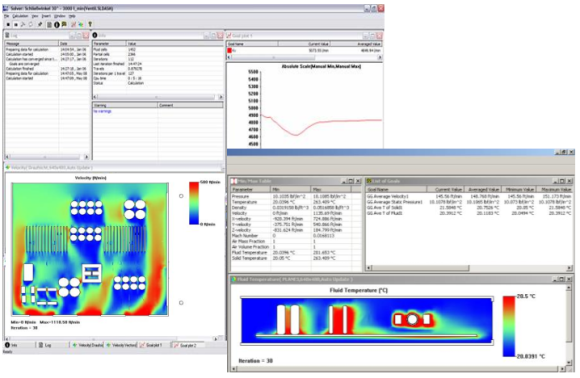Click the Value column header in Info panel
Screen dimensions: 580x378
175,44
